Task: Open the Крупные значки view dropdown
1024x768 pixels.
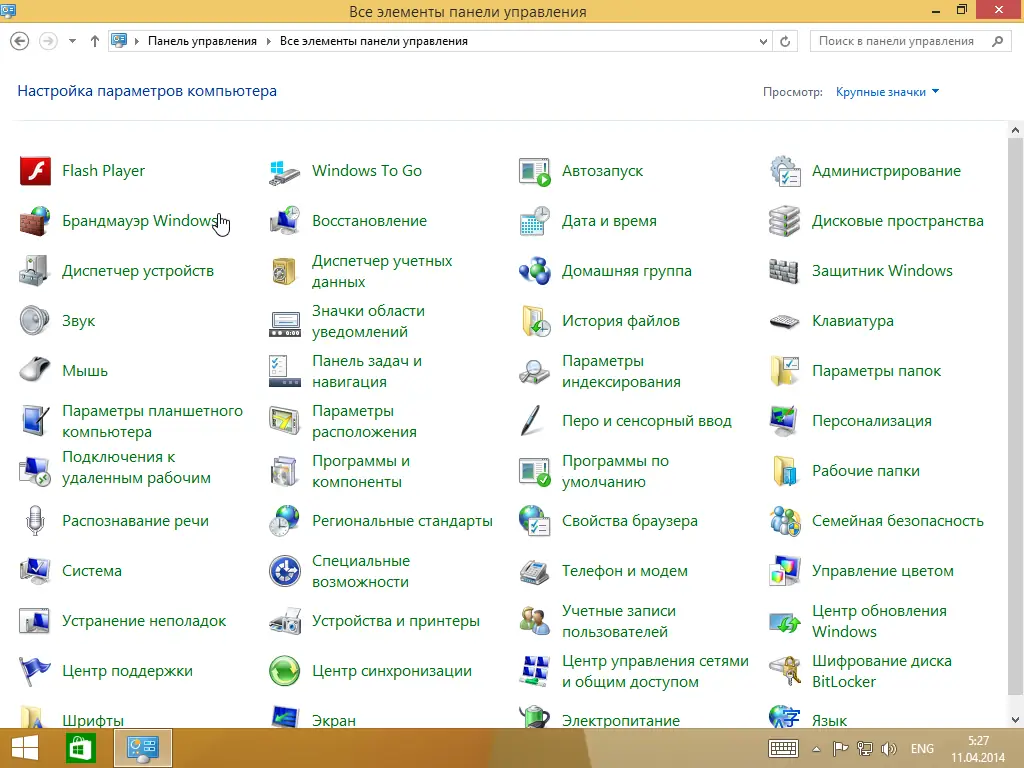Action: [884, 91]
